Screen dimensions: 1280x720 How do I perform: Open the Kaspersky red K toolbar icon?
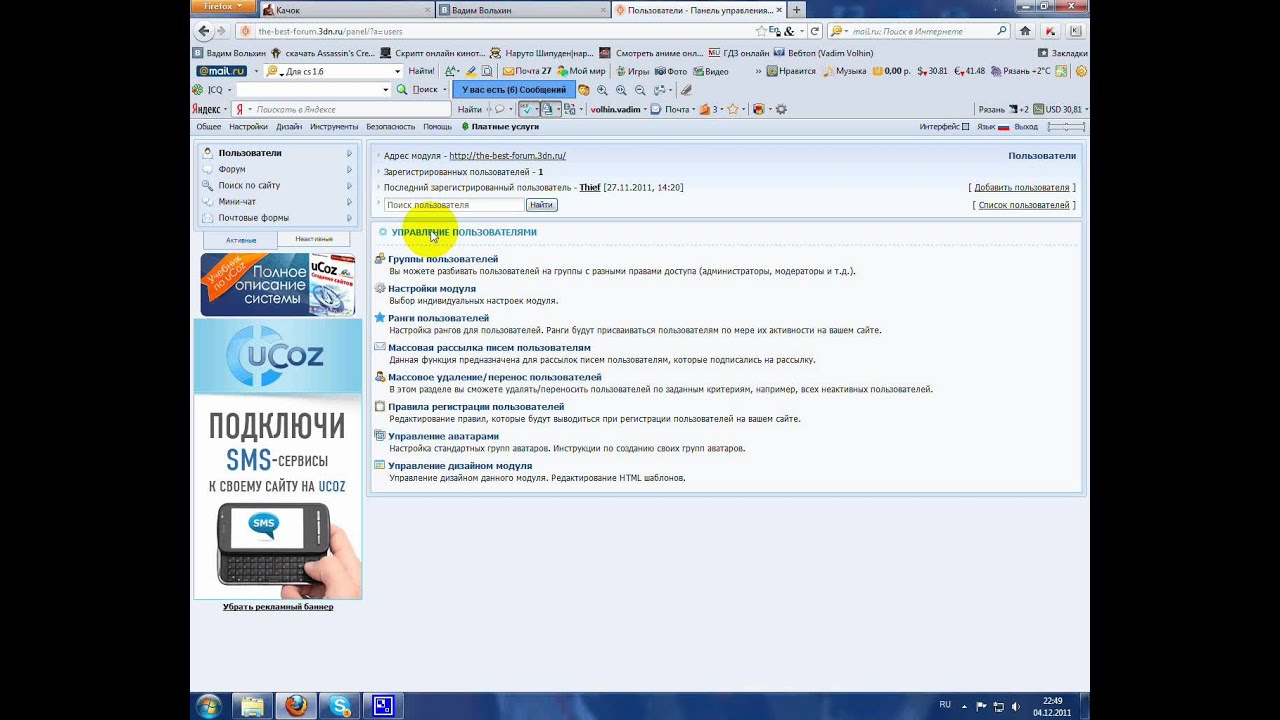[x=1050, y=31]
